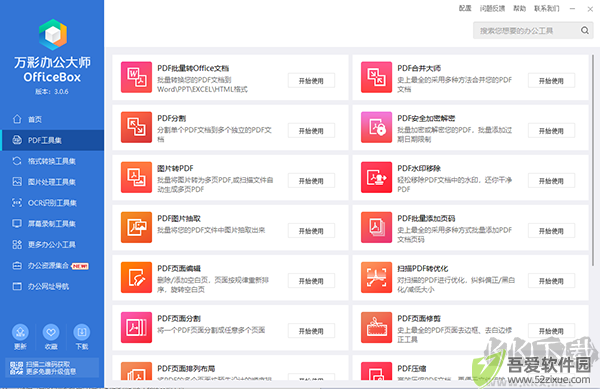Image resolution: width=600 pixels, height=389 pixels.
Task: Open the PDF页面编辑 icon
Action: point(136,278)
